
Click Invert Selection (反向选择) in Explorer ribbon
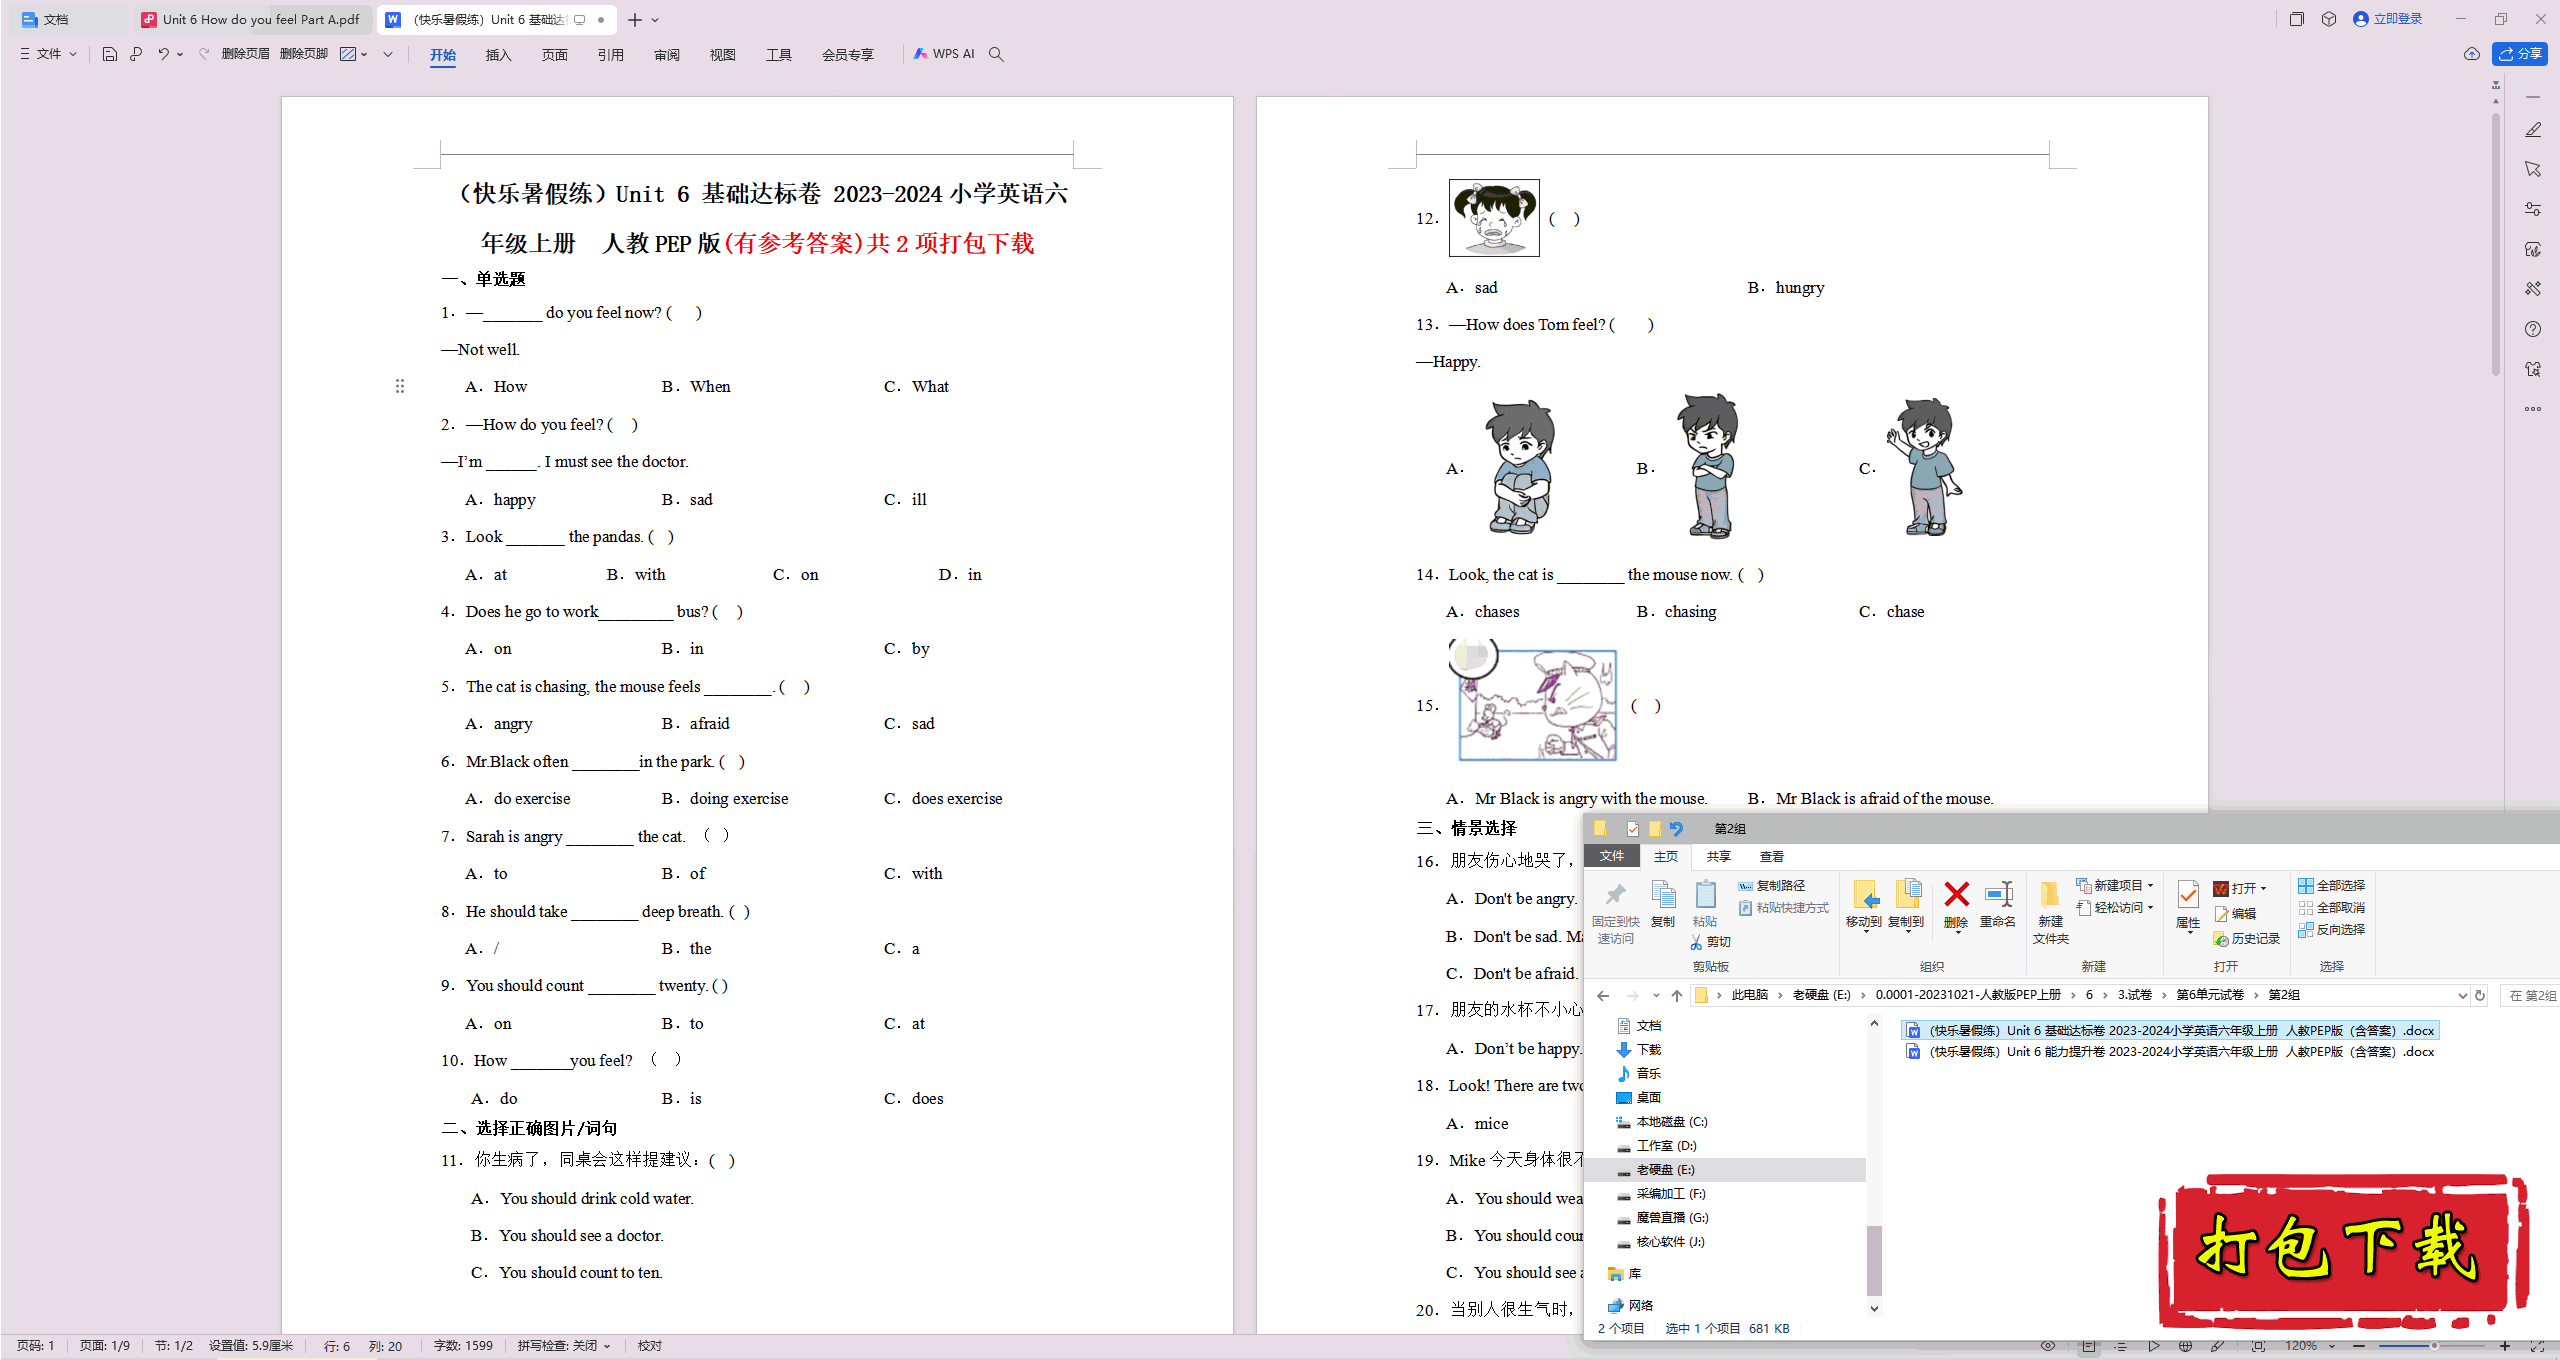tap(2331, 930)
